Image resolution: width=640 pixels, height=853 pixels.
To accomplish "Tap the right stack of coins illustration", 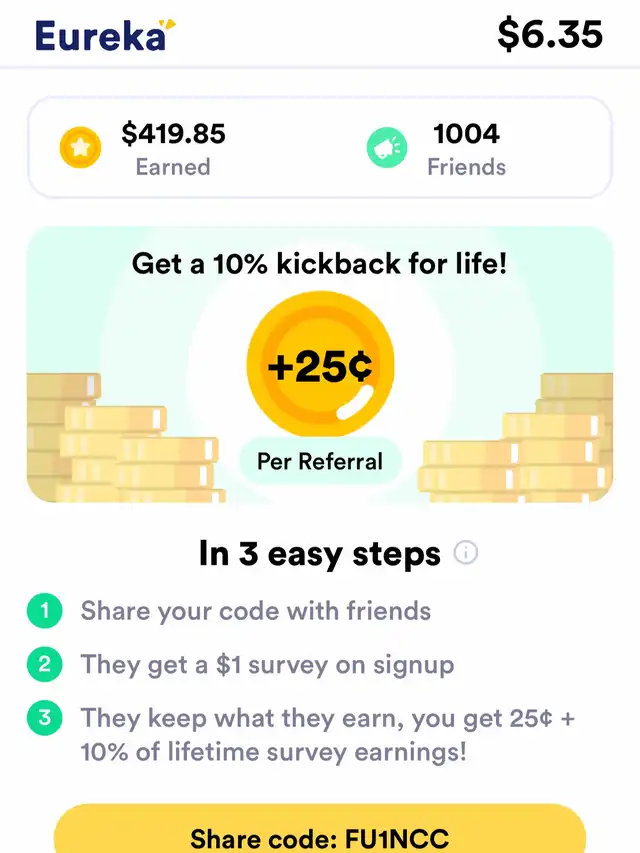I will tap(516, 438).
